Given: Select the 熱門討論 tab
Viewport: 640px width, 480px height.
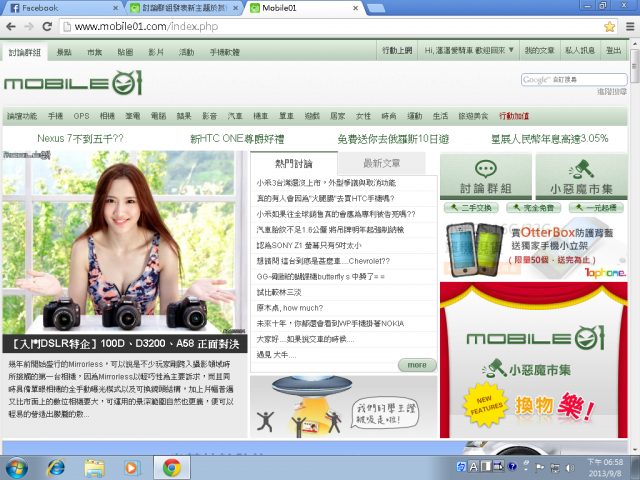Looking at the screenshot, I should (294, 164).
